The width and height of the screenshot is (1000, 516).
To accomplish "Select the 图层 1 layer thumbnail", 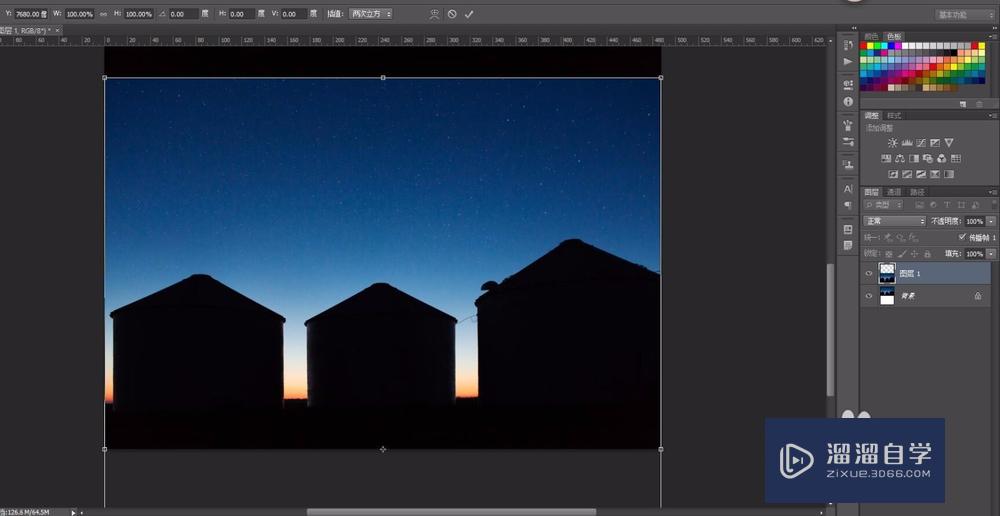I will (x=887, y=273).
